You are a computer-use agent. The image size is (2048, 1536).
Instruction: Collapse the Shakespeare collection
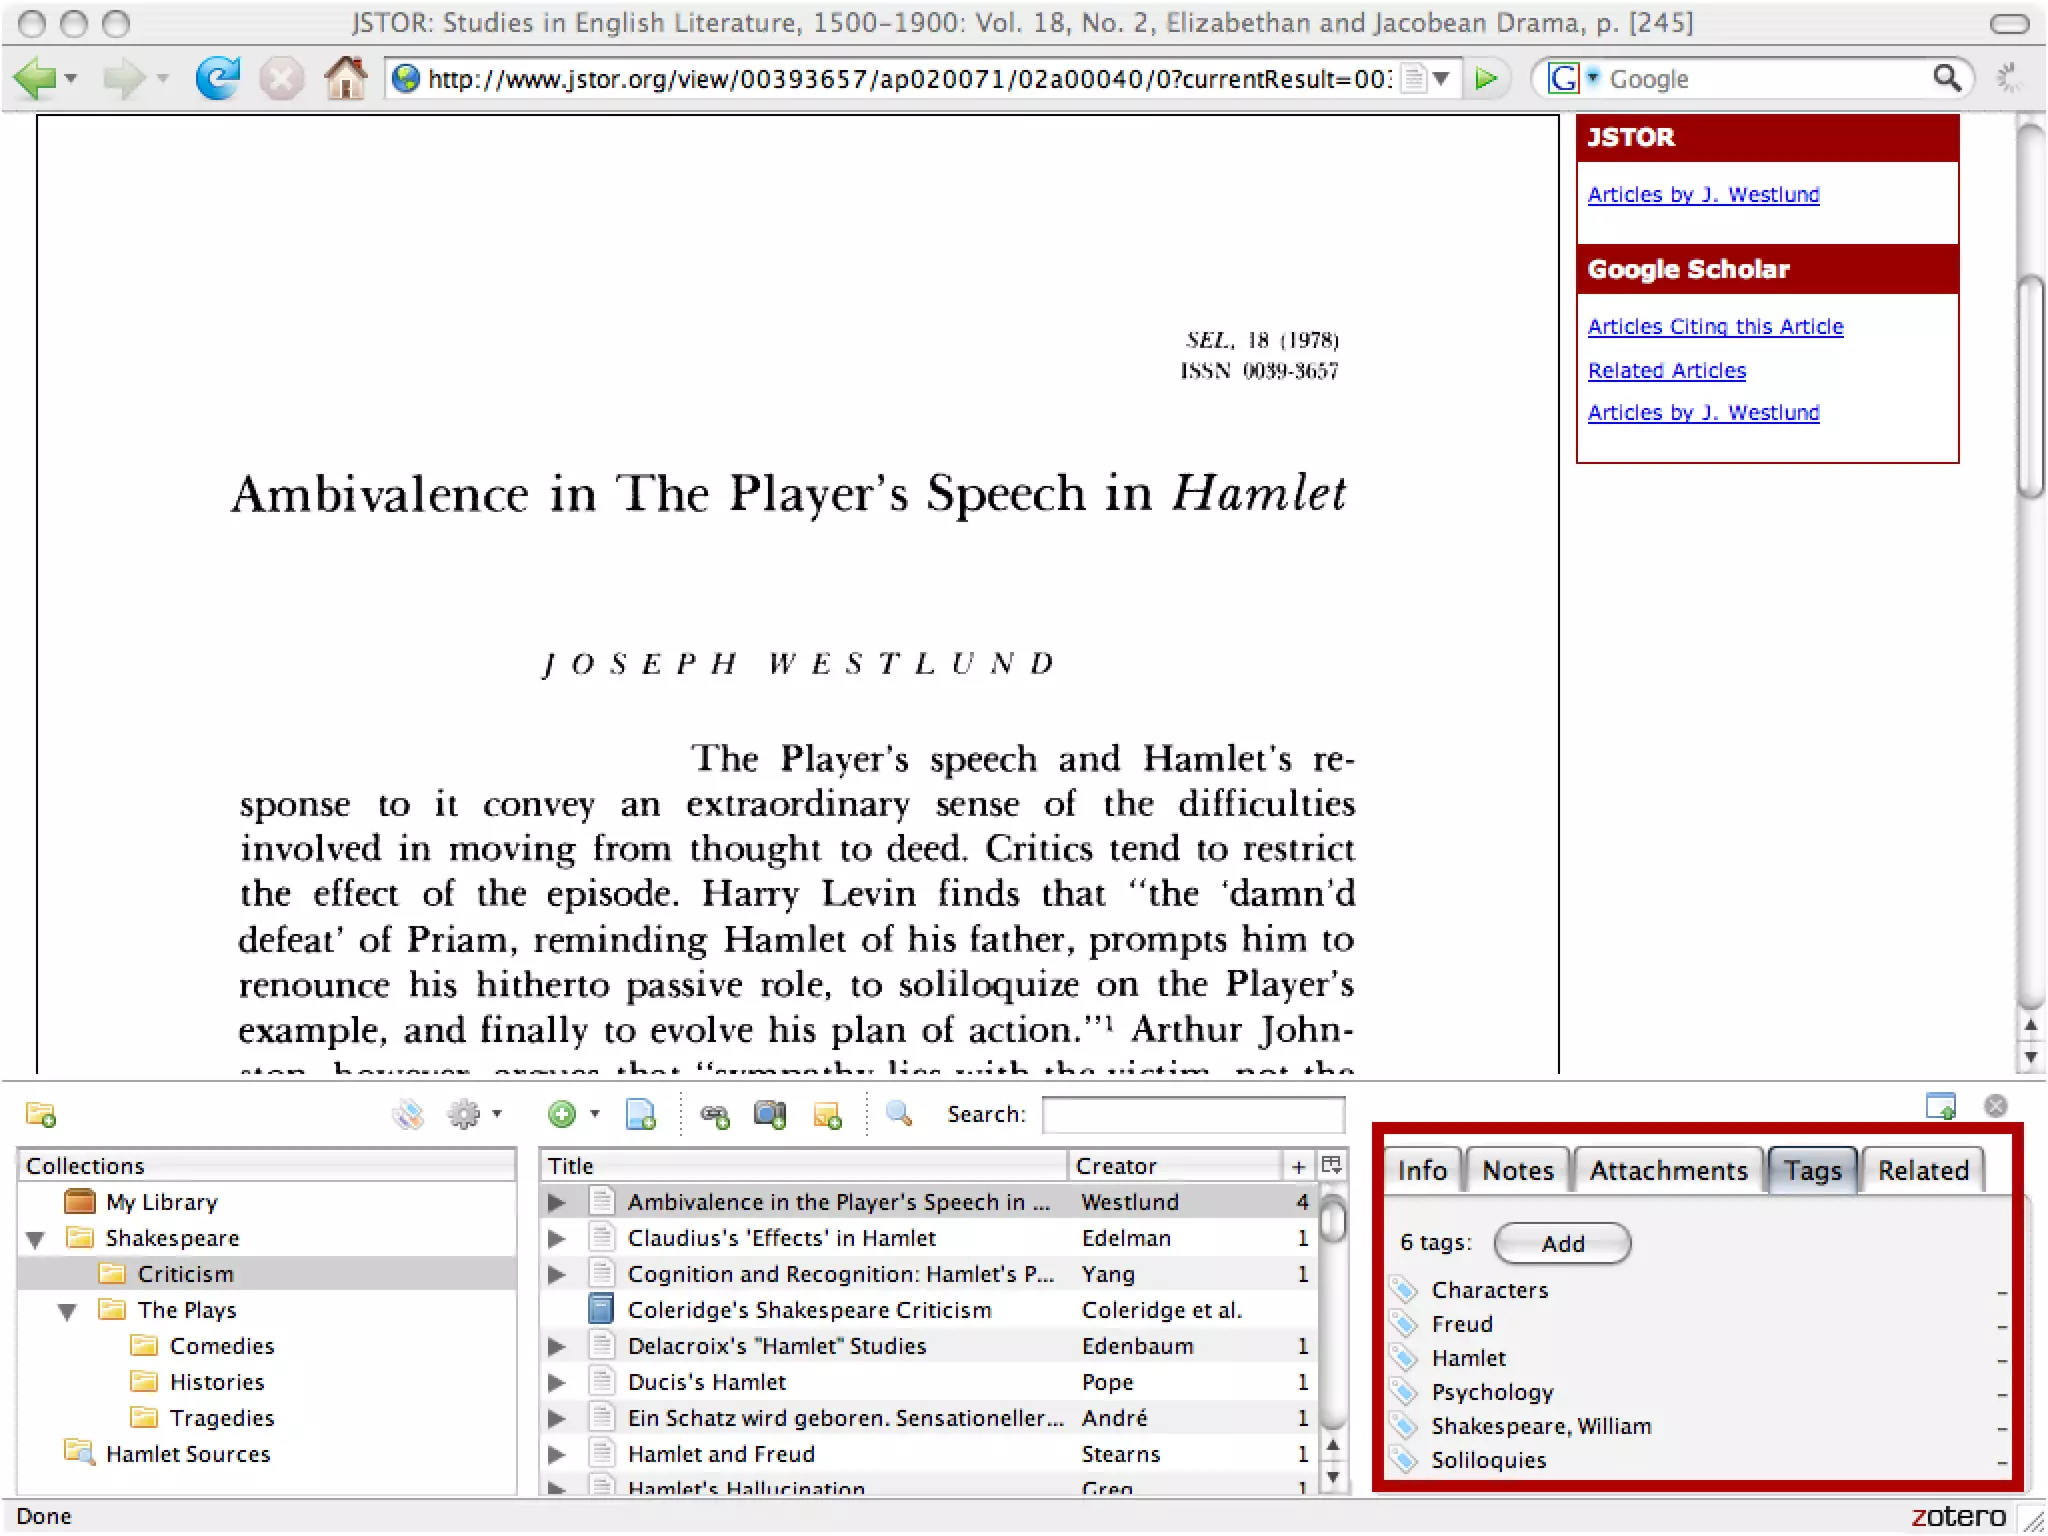click(x=36, y=1240)
